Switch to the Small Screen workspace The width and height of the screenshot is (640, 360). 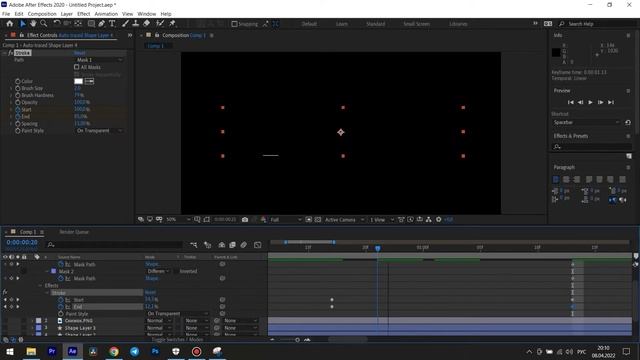(x=416, y=24)
